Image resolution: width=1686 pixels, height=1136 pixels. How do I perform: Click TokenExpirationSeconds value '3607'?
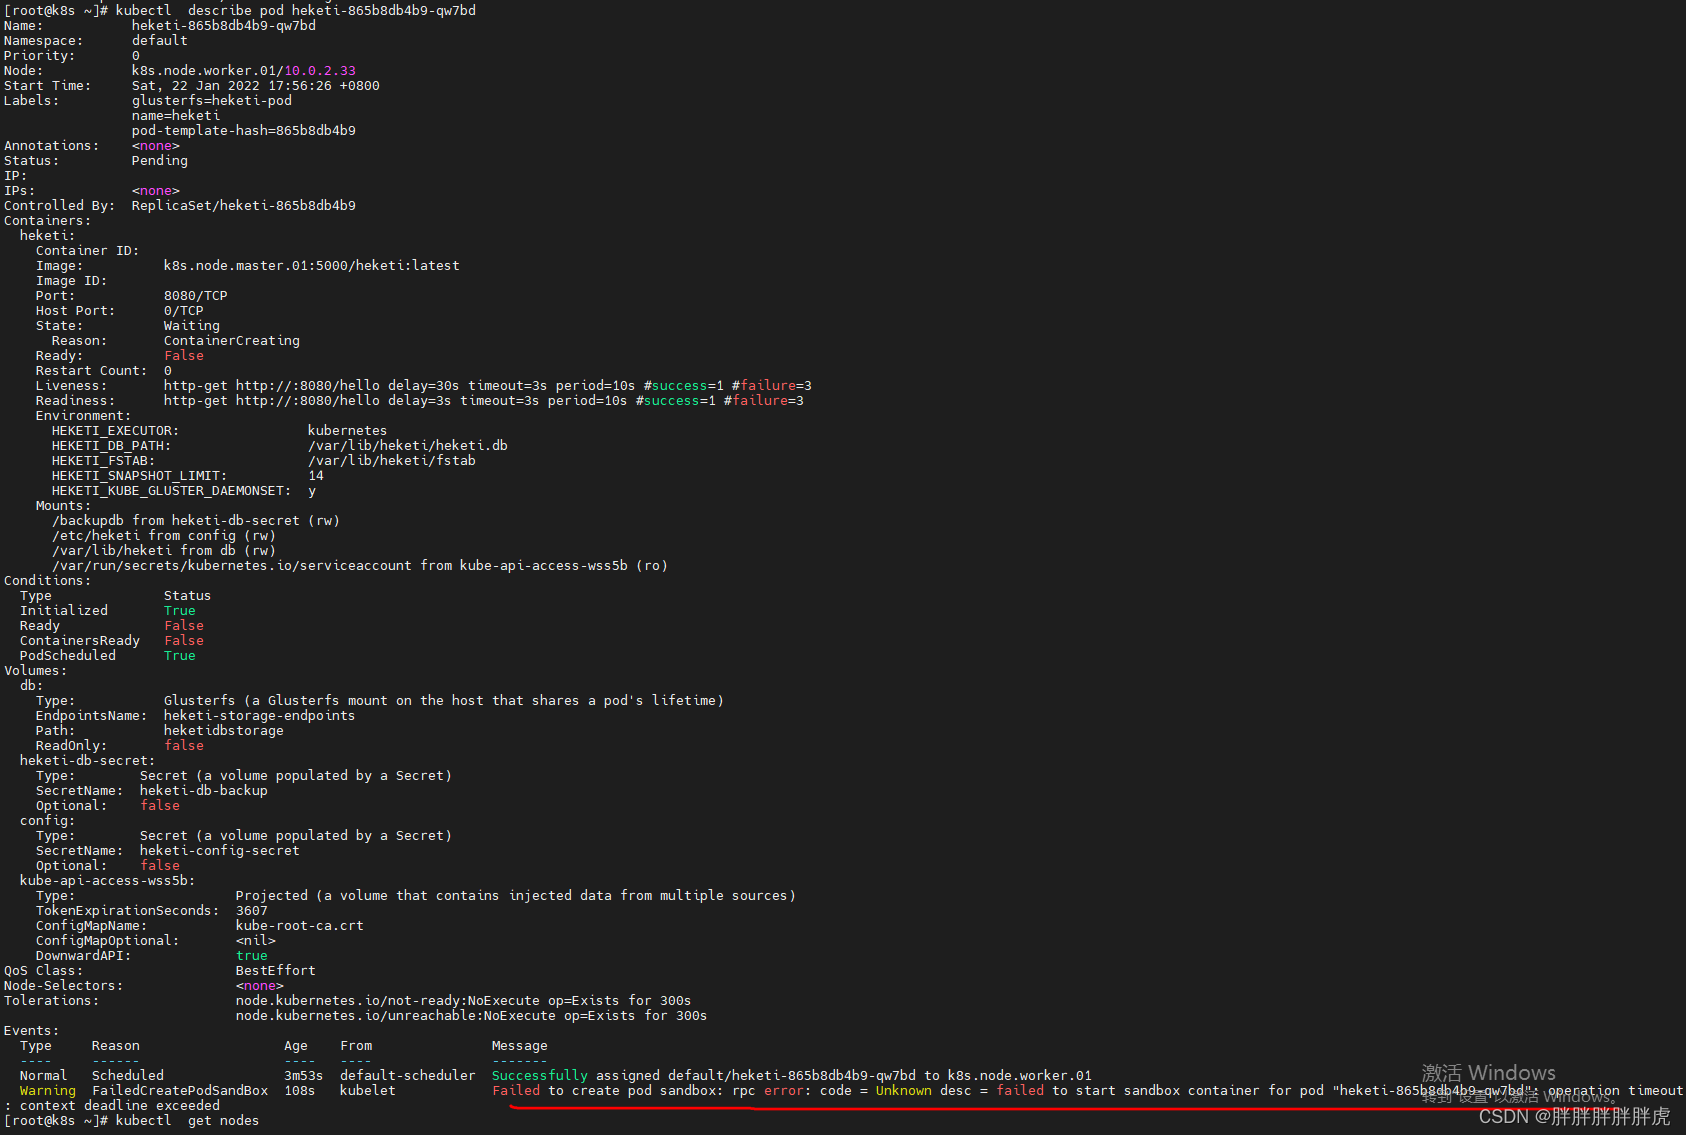[252, 911]
